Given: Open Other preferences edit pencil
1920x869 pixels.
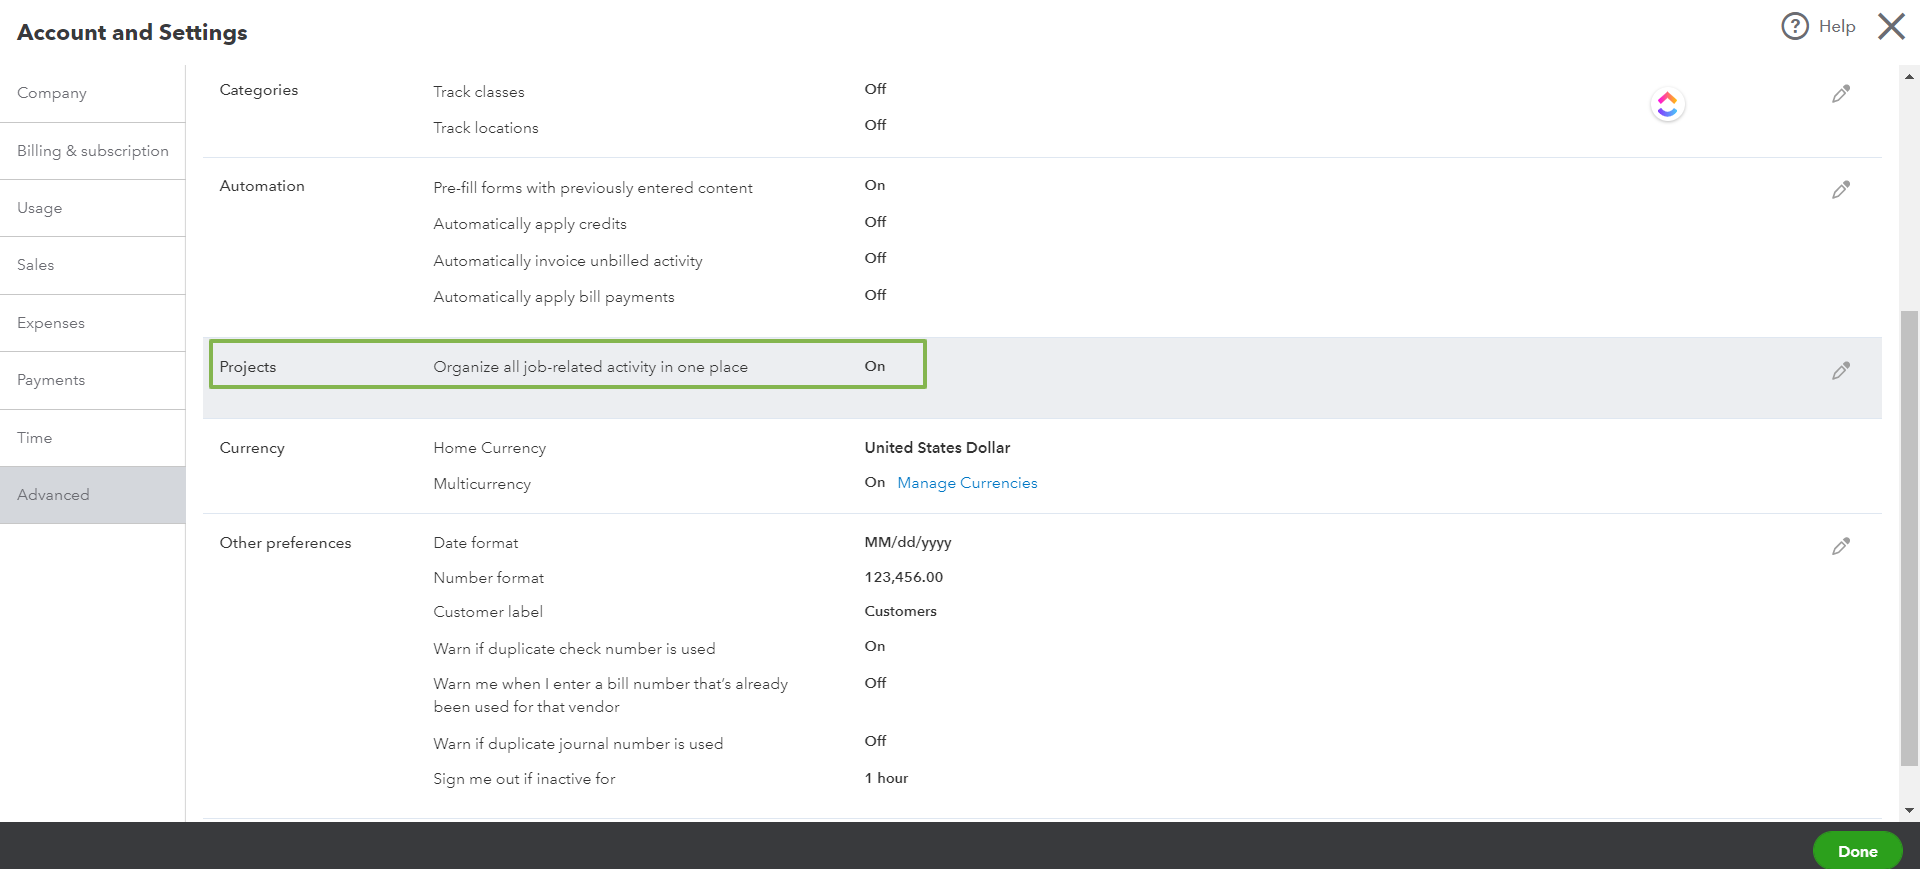Looking at the screenshot, I should pos(1840,547).
